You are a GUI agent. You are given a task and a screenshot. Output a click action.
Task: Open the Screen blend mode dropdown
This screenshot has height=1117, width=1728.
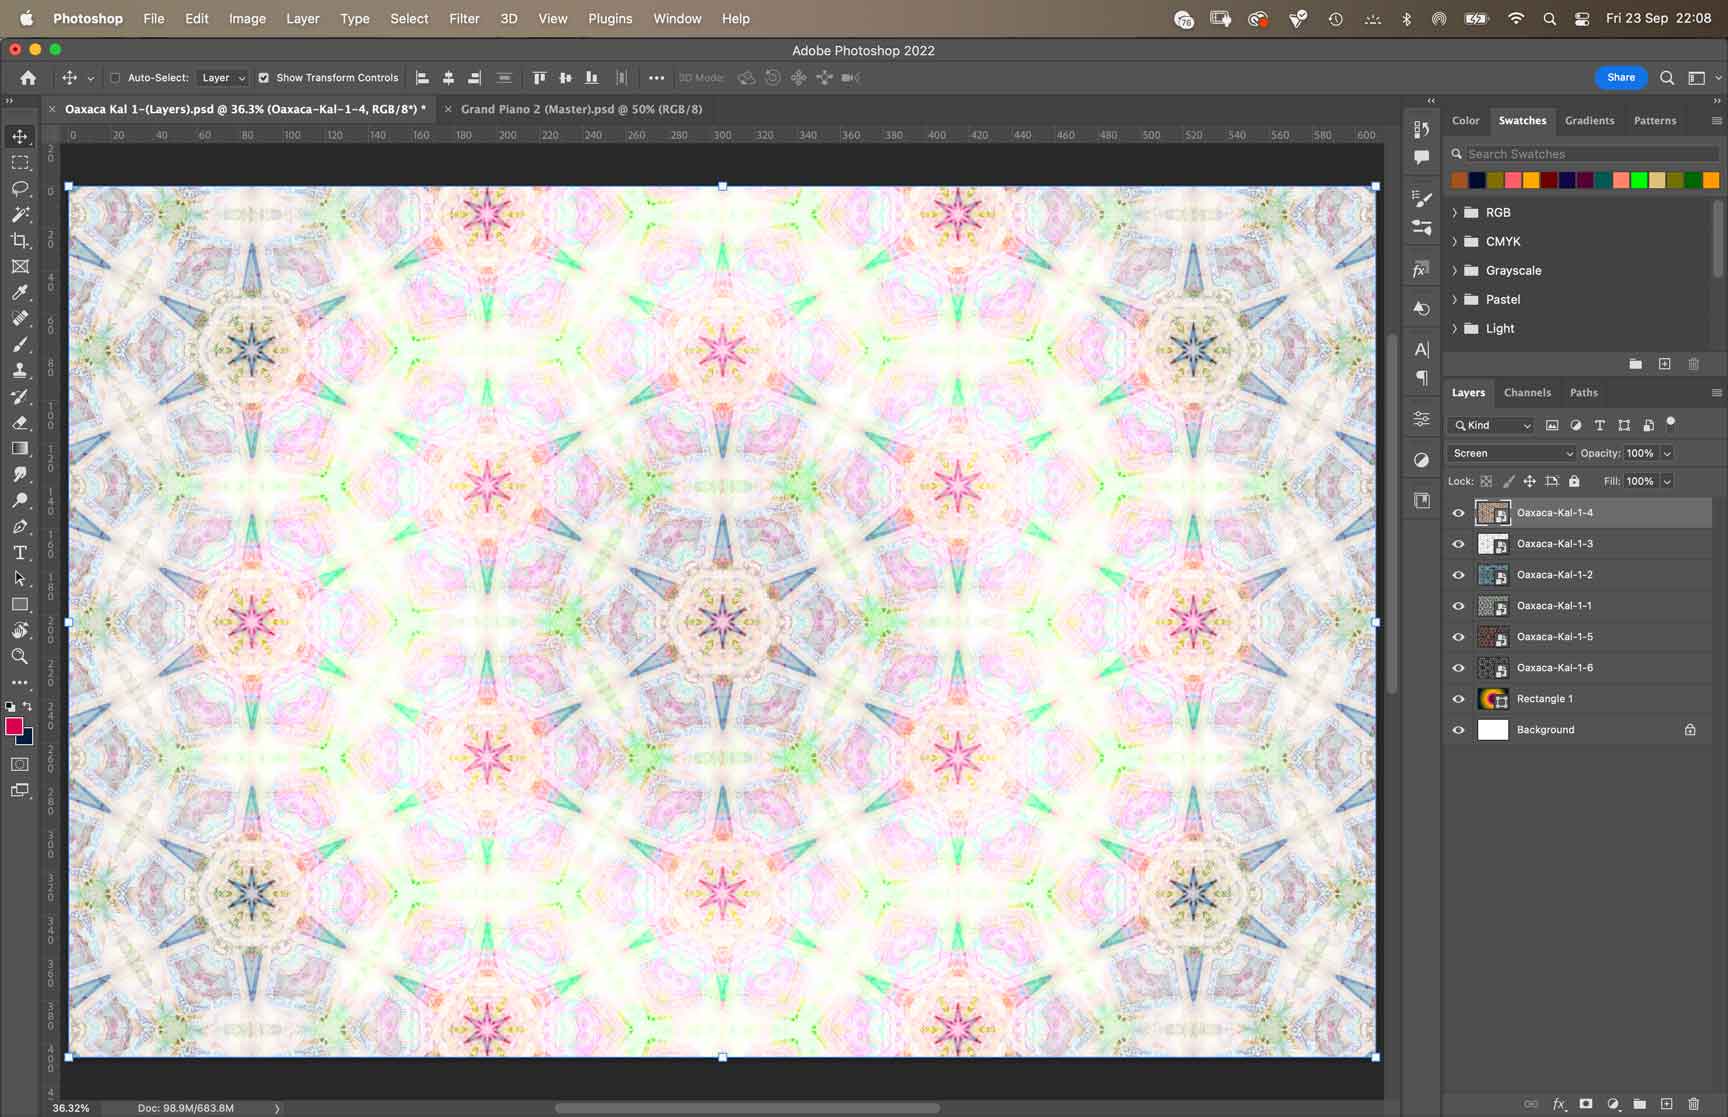pos(1511,453)
